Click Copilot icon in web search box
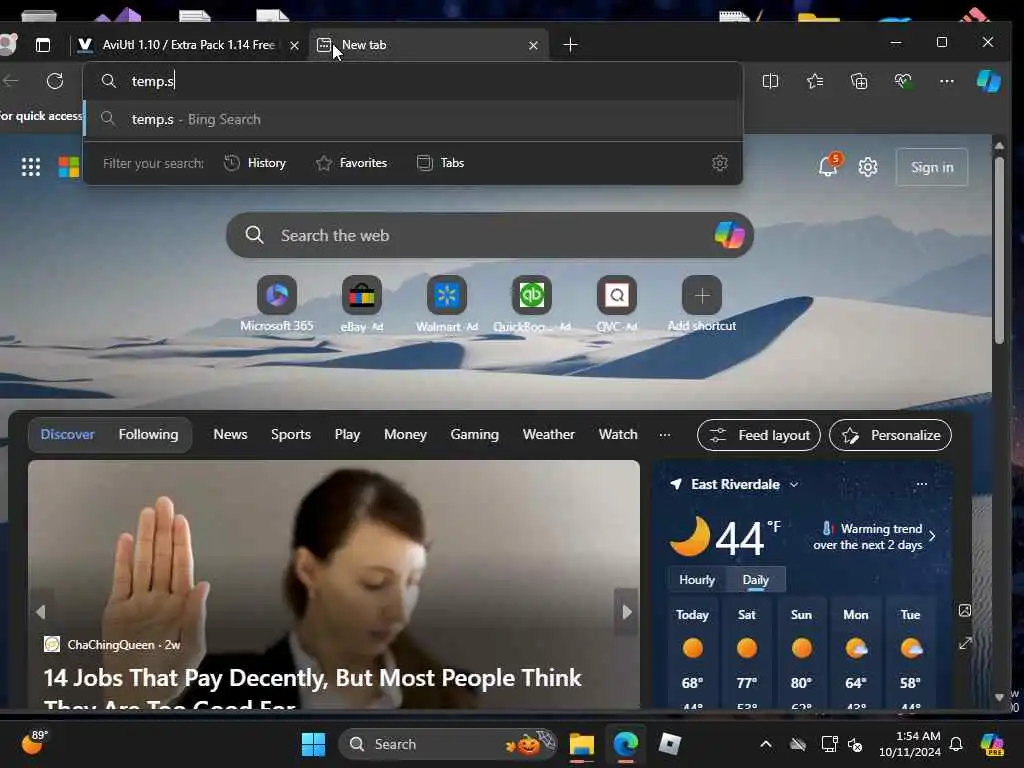The image size is (1024, 768). [729, 235]
